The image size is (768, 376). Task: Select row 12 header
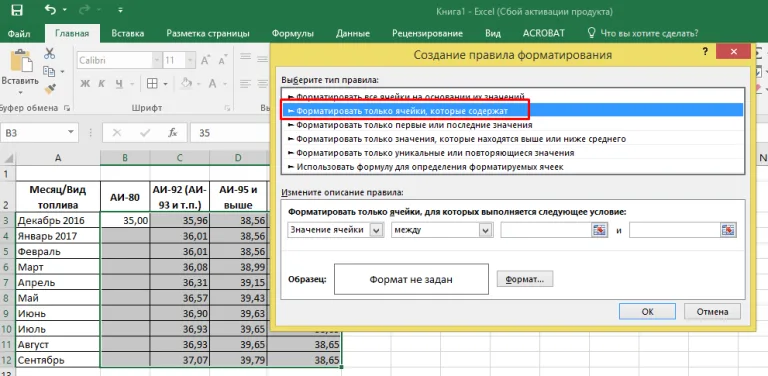tap(7, 360)
